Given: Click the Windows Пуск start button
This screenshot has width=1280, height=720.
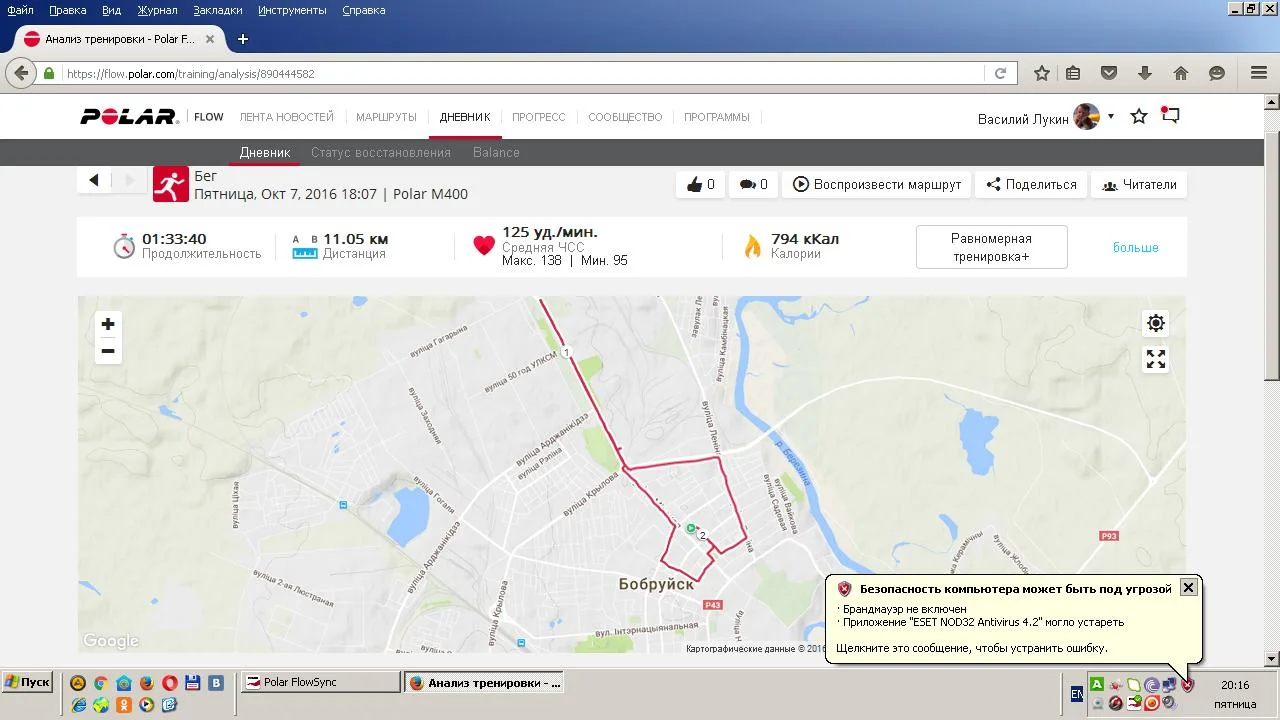Looking at the screenshot, I should pos(27,682).
